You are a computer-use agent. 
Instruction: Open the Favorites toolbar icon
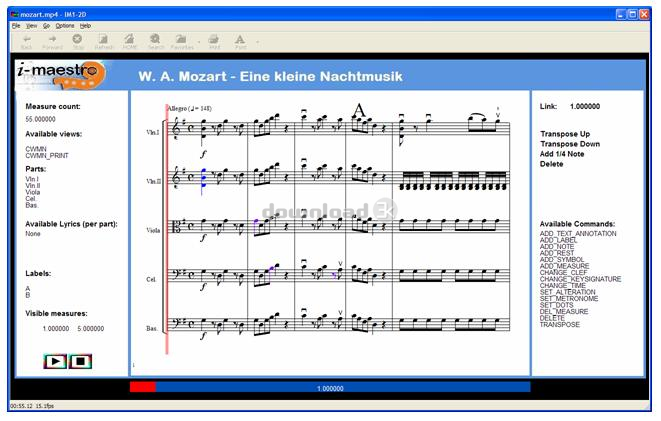[181, 40]
